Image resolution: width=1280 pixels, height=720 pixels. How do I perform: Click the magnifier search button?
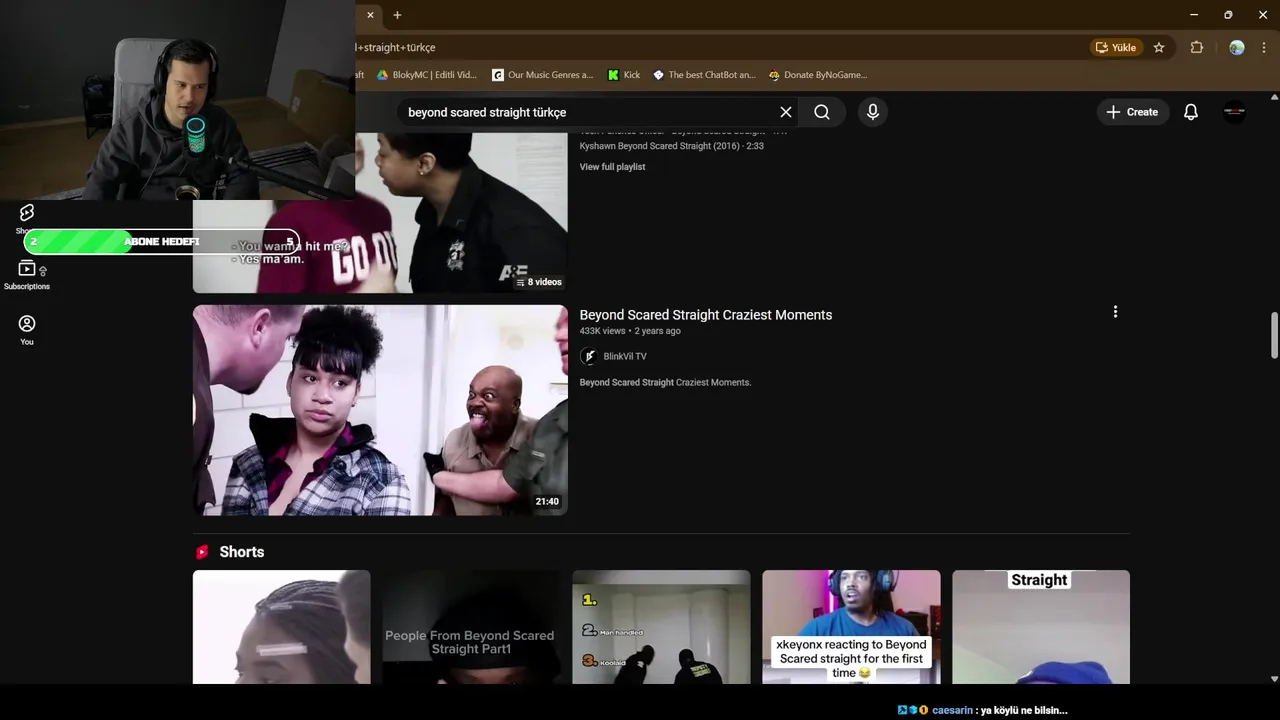pos(822,112)
